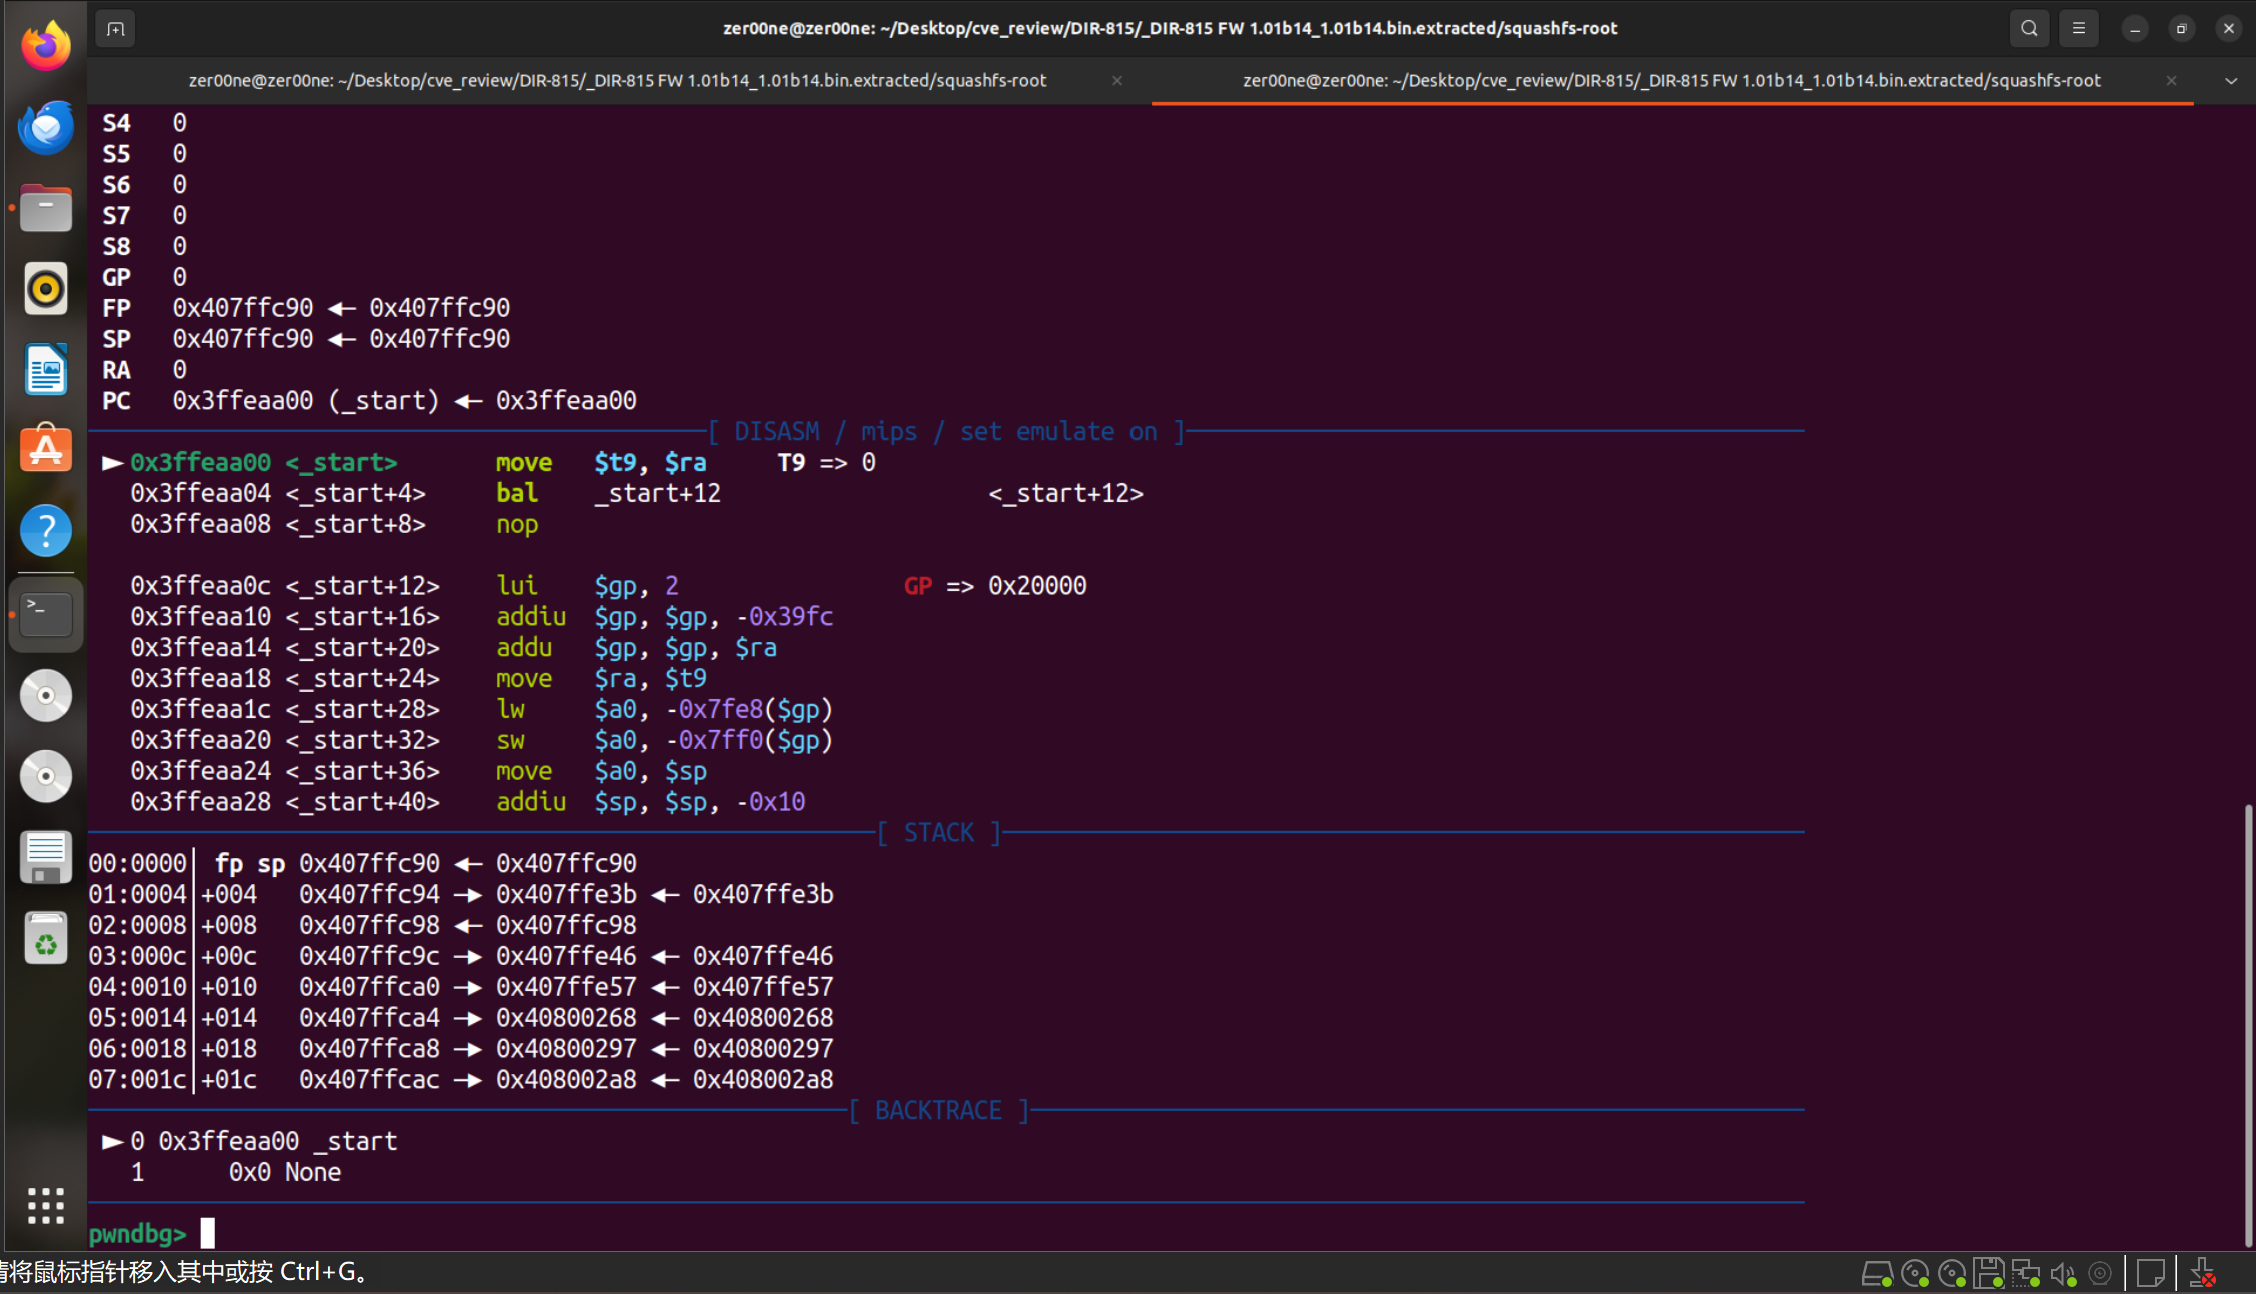Open the Help icon in the dock
The height and width of the screenshot is (1294, 2256).
[x=46, y=531]
